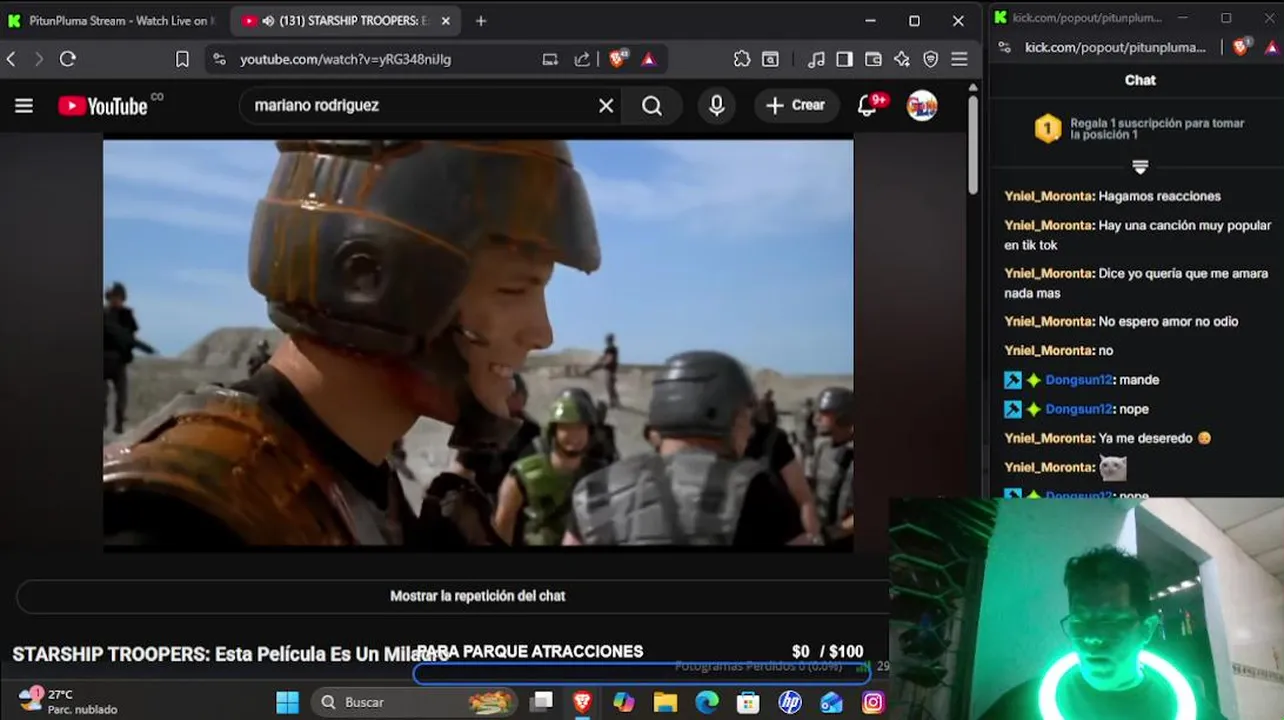
Task: Click the Kick popout window address bar
Action: 1115,47
